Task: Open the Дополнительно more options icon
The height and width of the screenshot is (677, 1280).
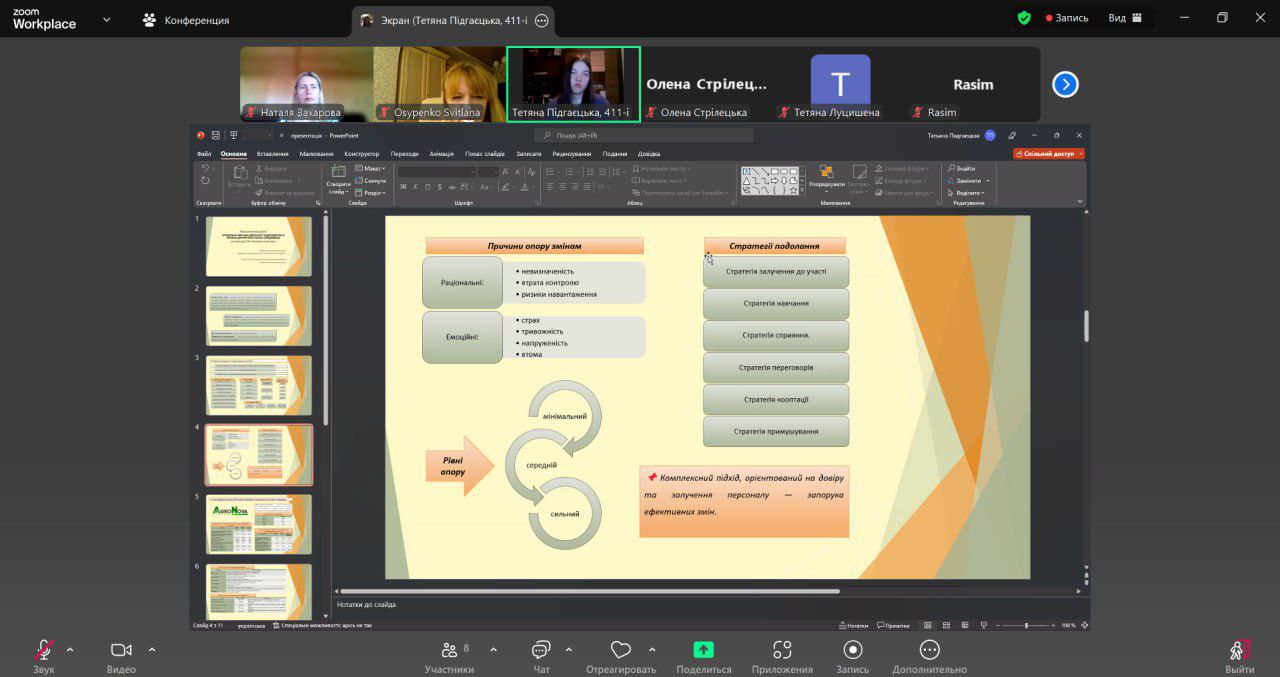Action: (929, 650)
